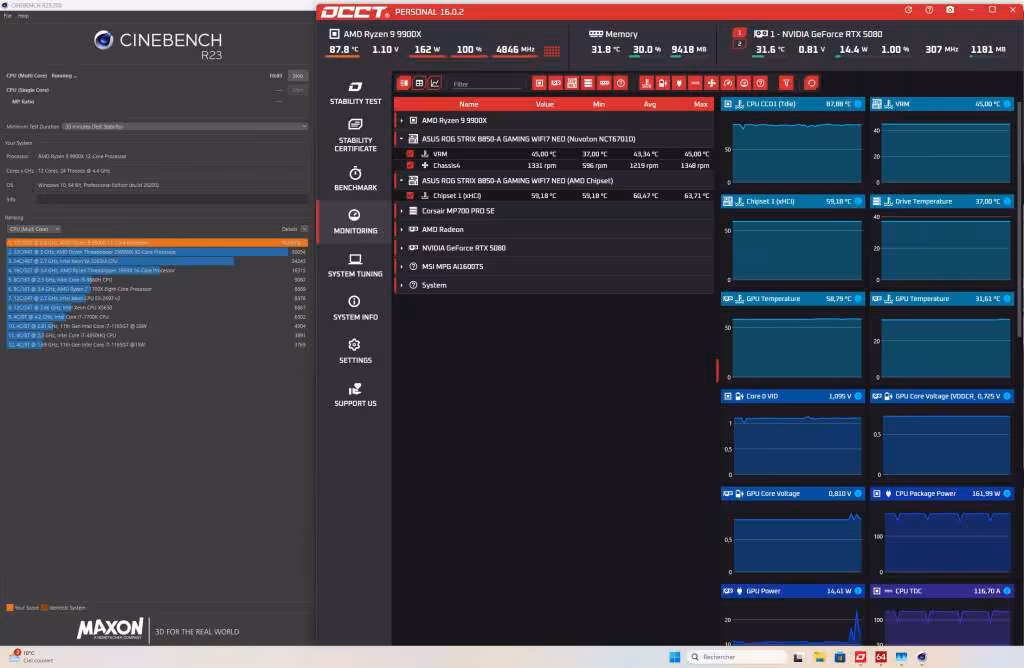Click Start button beside CPU (Single Core)

pyautogui.click(x=298, y=90)
